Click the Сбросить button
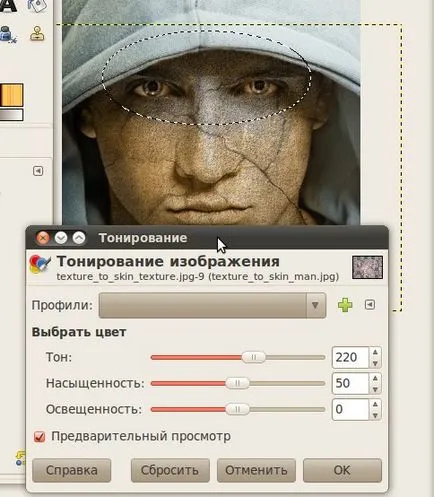 170,470
